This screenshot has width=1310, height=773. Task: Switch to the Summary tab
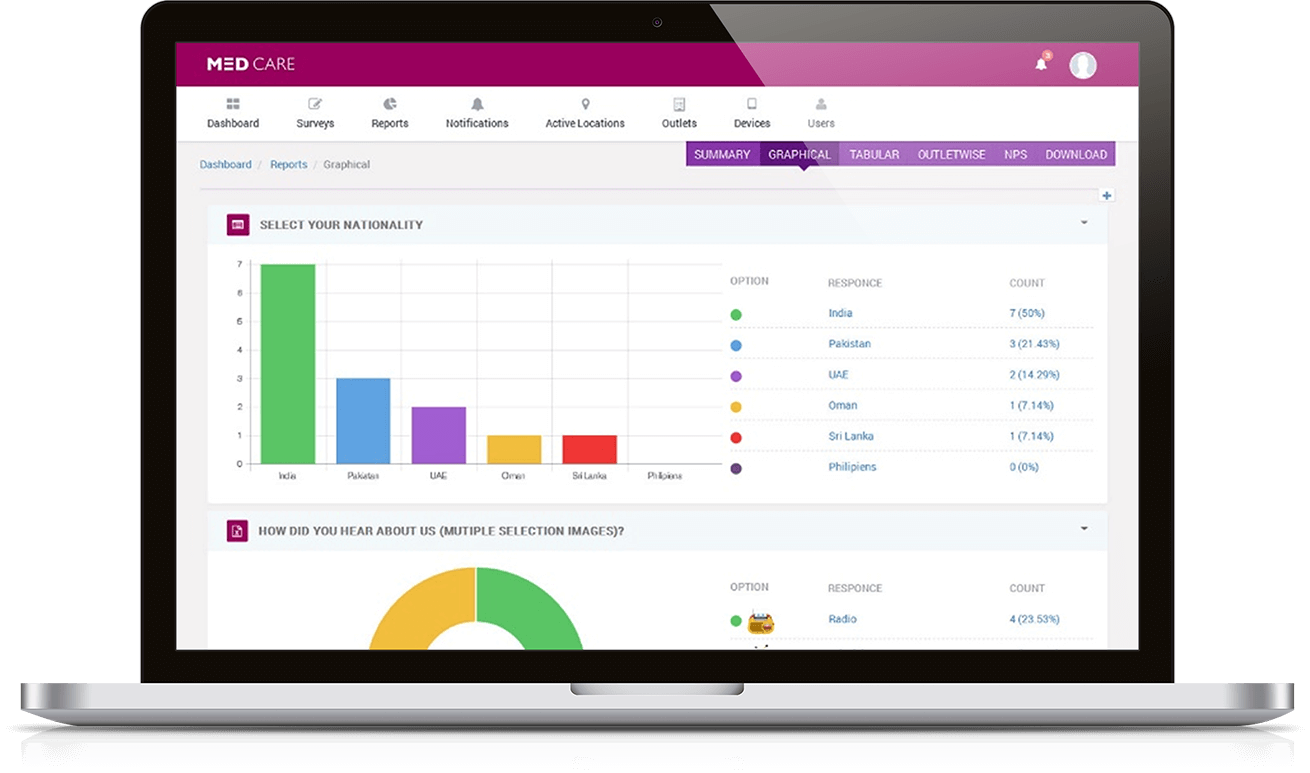point(722,154)
